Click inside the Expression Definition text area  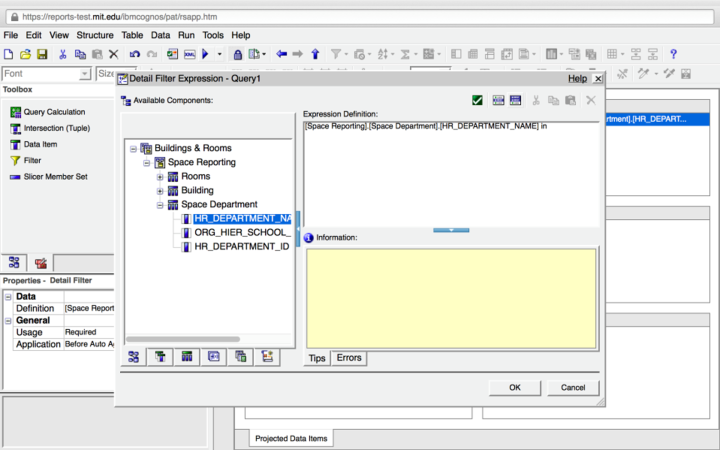[450, 175]
